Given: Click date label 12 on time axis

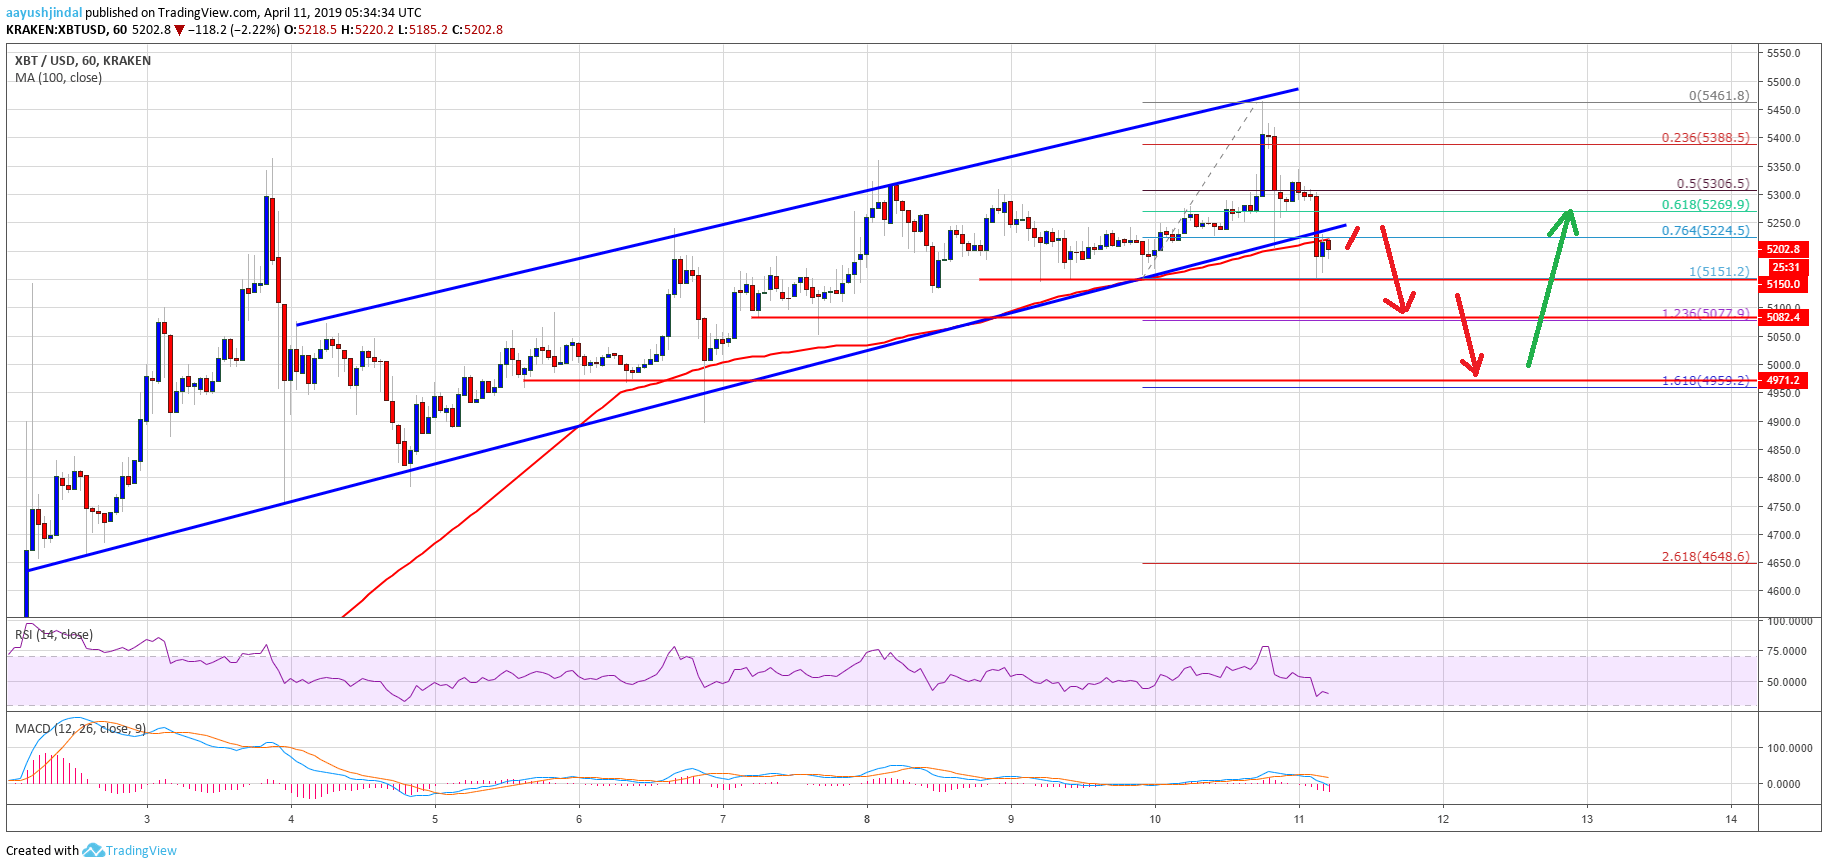Looking at the screenshot, I should (x=1443, y=819).
